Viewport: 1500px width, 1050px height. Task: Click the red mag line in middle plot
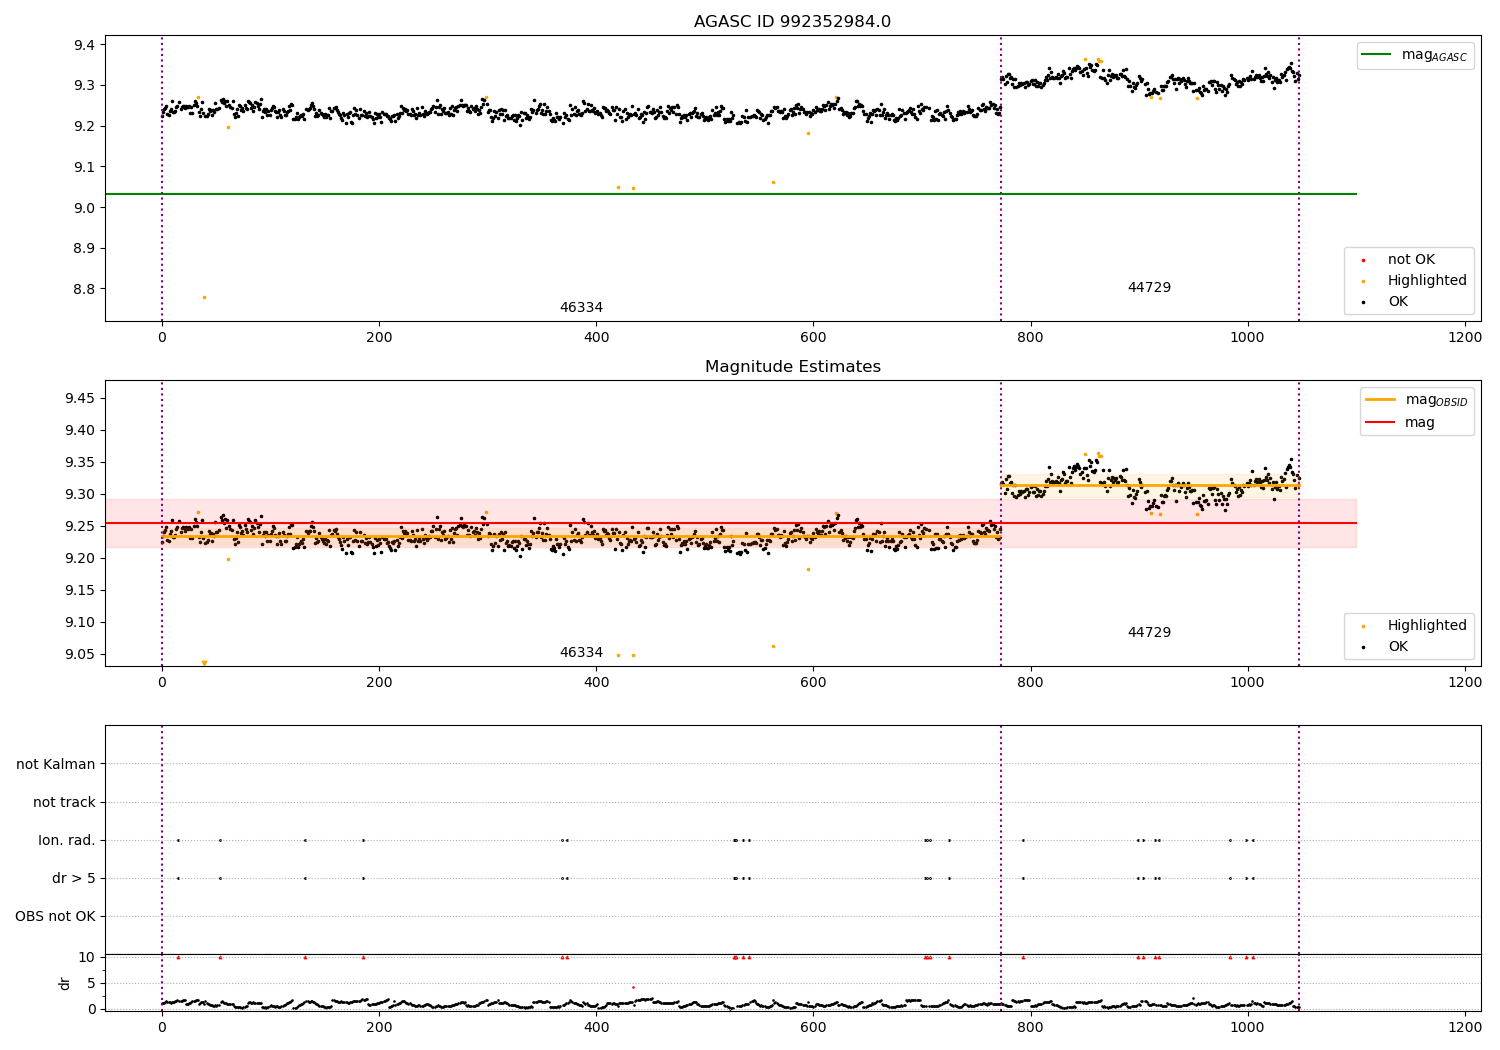(730, 523)
